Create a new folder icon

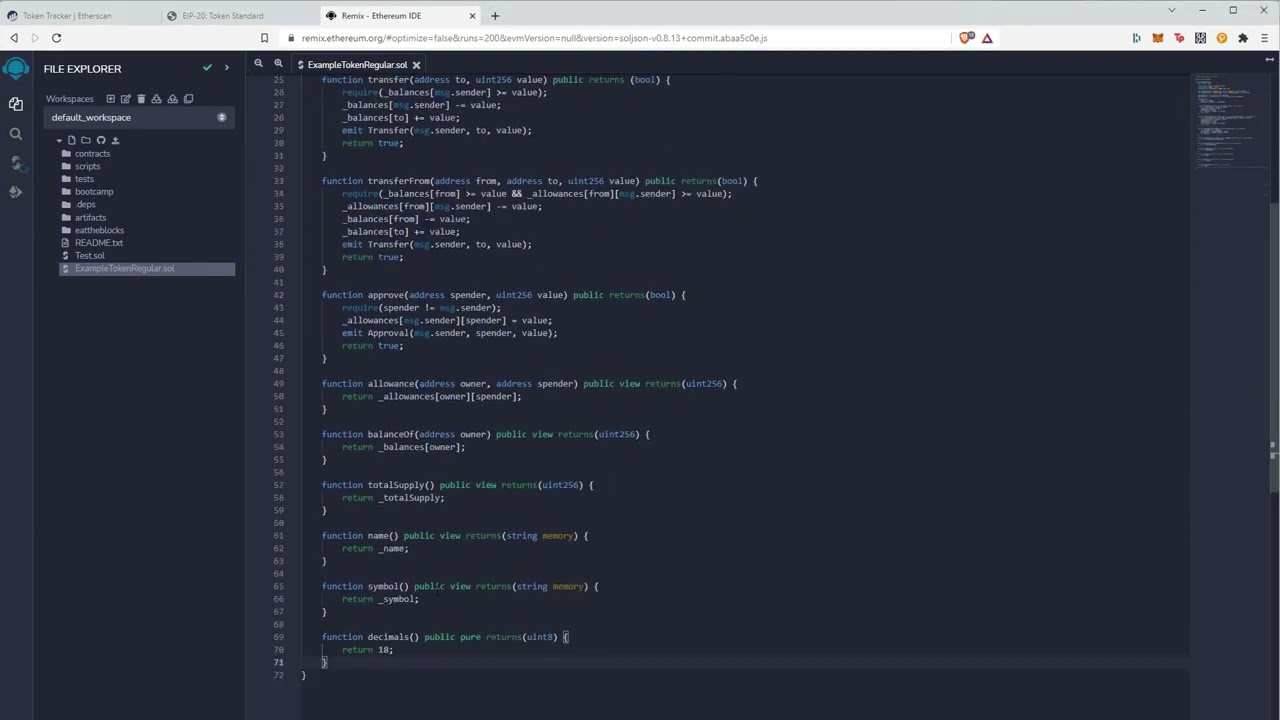[x=86, y=140]
